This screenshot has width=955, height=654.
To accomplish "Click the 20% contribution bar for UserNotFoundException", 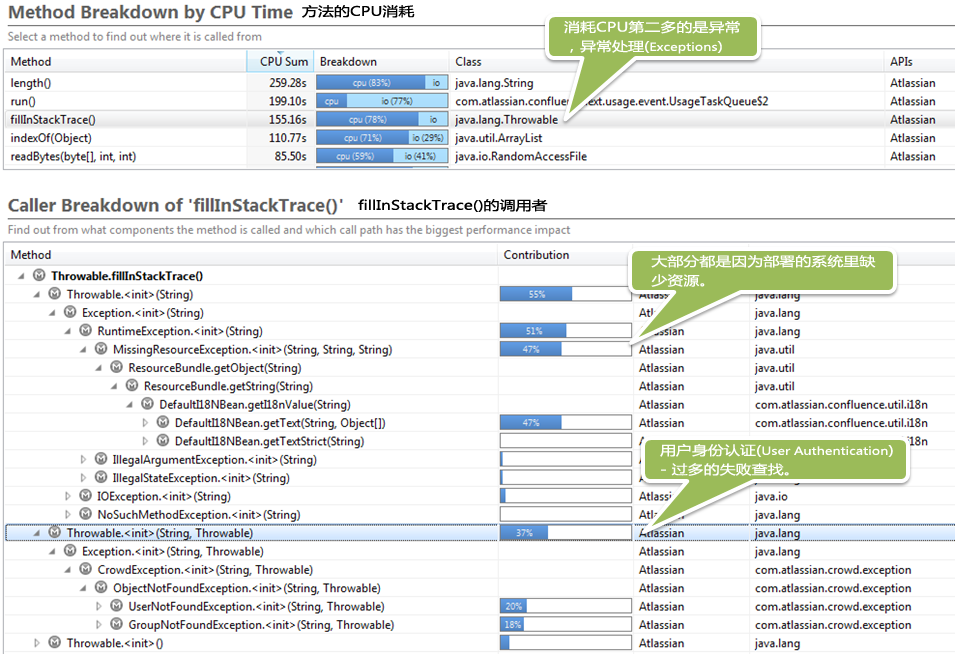I will (x=513, y=607).
